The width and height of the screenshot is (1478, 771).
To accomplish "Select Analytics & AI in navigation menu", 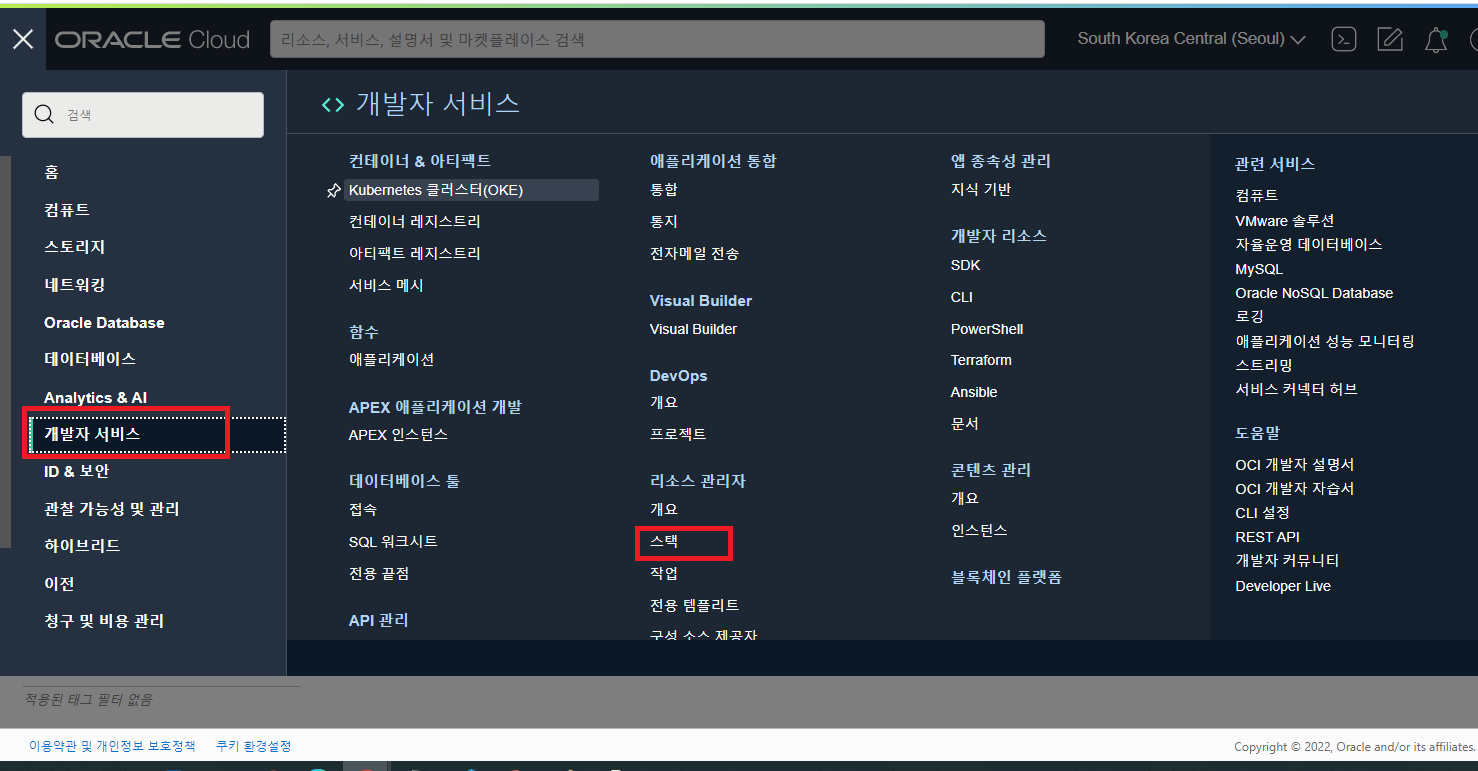I will pos(95,397).
